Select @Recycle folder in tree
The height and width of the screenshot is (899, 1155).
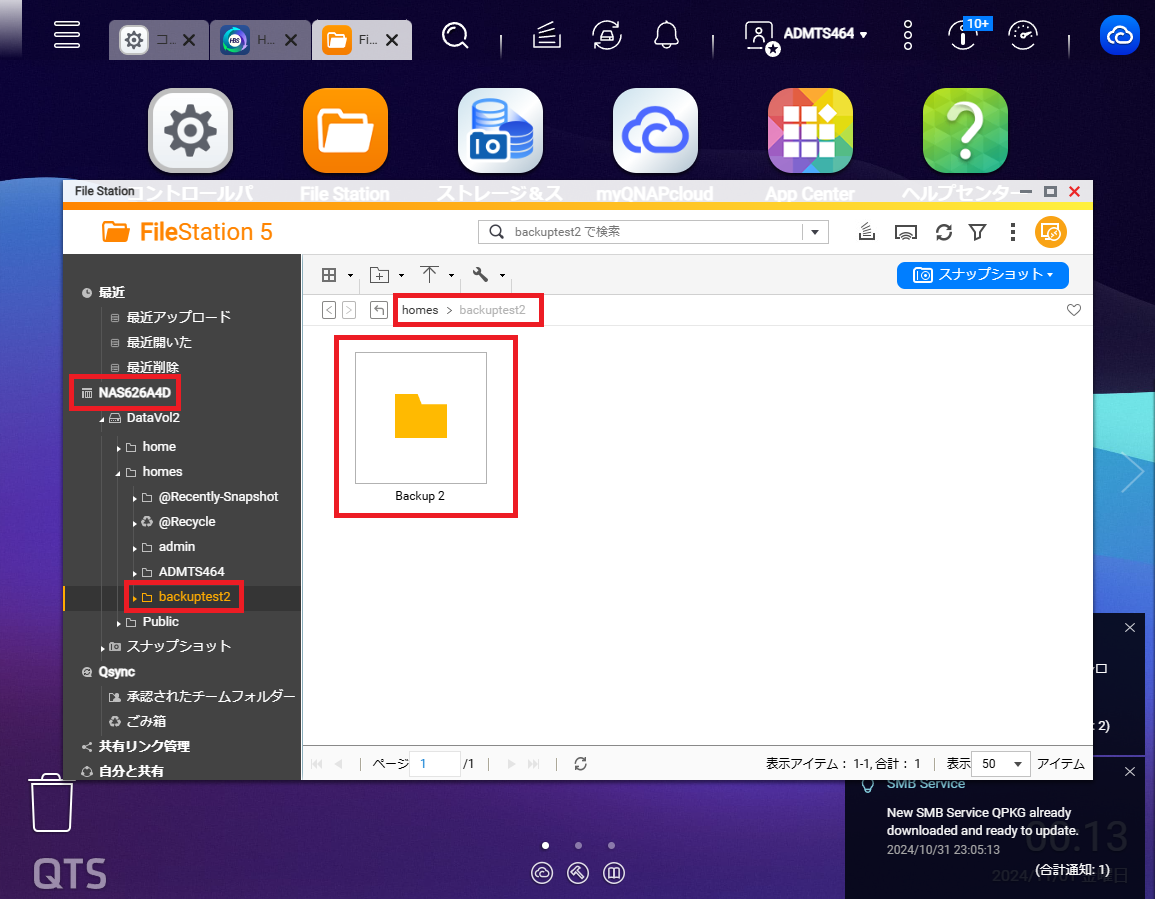pos(187,522)
